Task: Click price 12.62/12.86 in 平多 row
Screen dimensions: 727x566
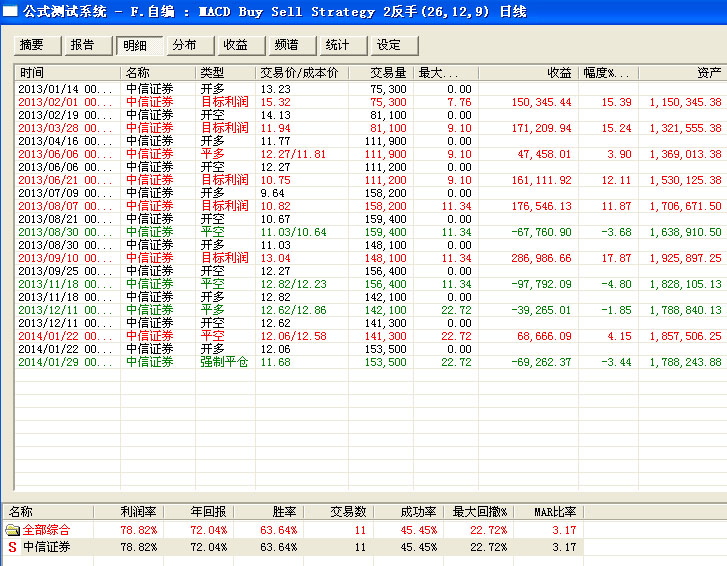Action: click(x=293, y=310)
